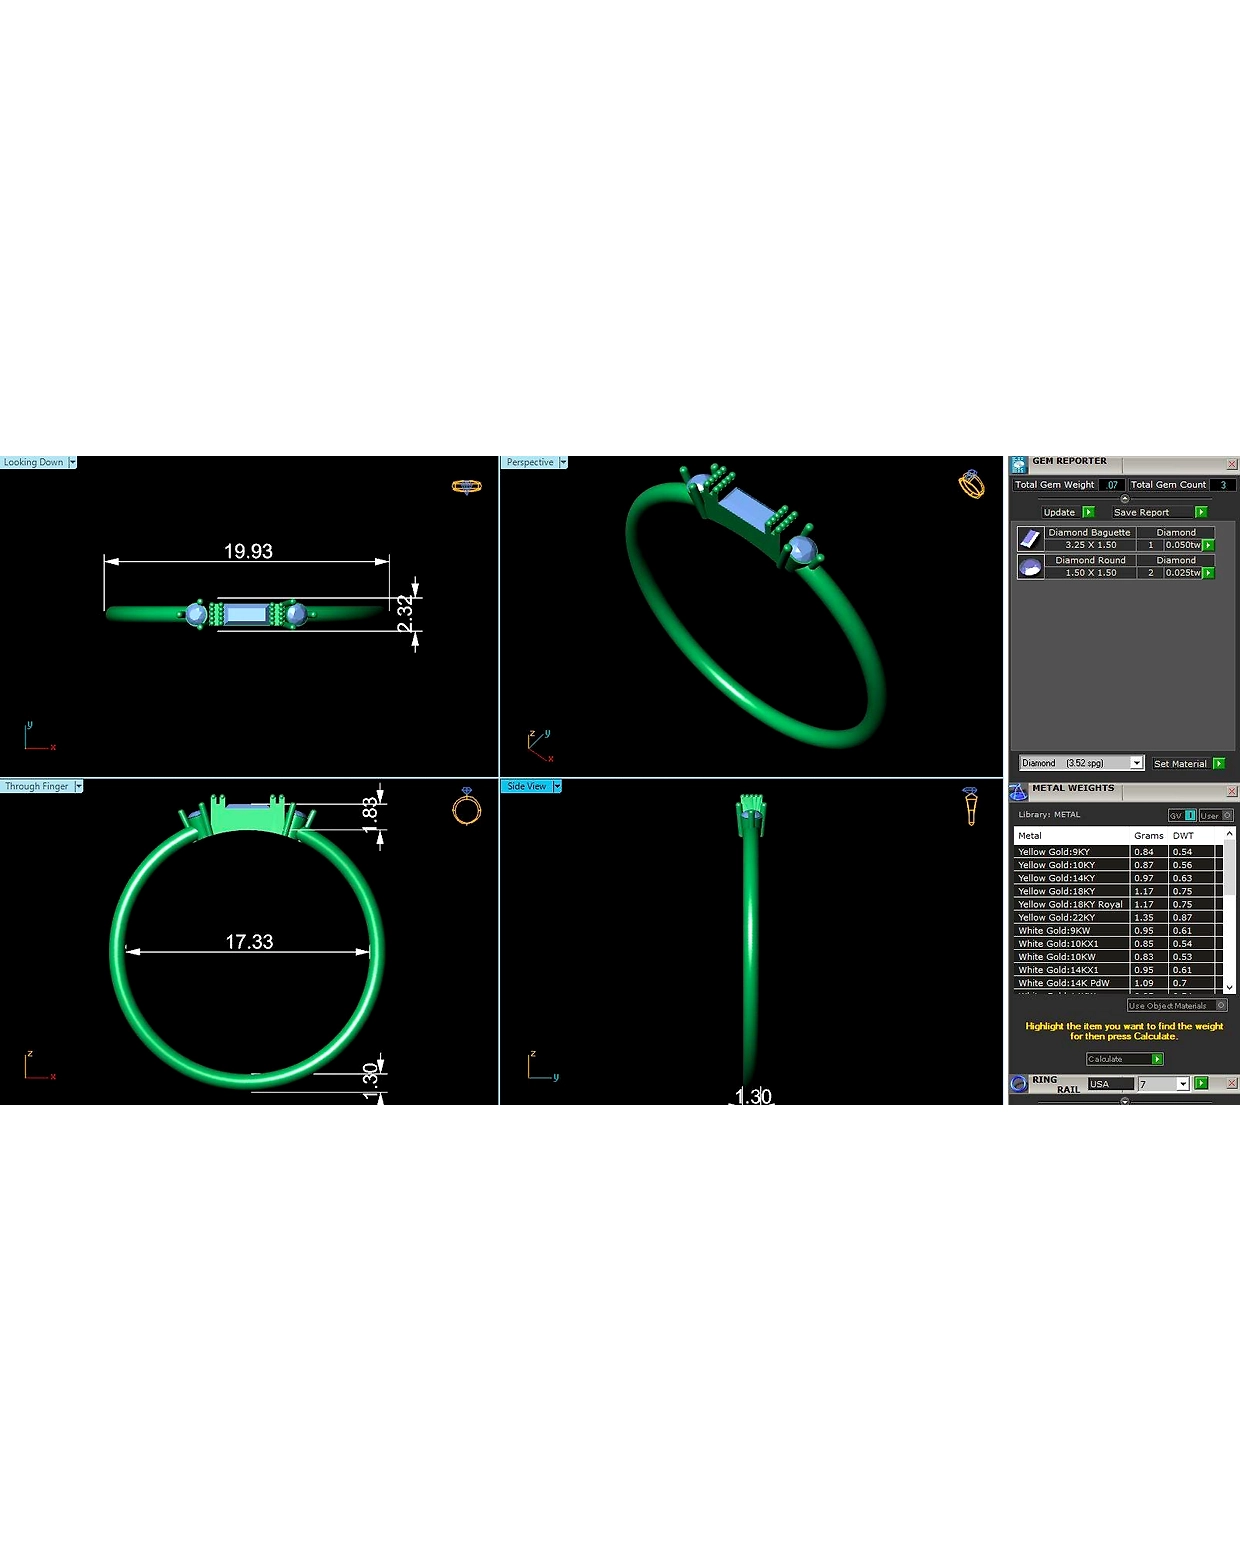Close the Ring Rail panel
1240x1562 pixels.
pos(1232,1083)
